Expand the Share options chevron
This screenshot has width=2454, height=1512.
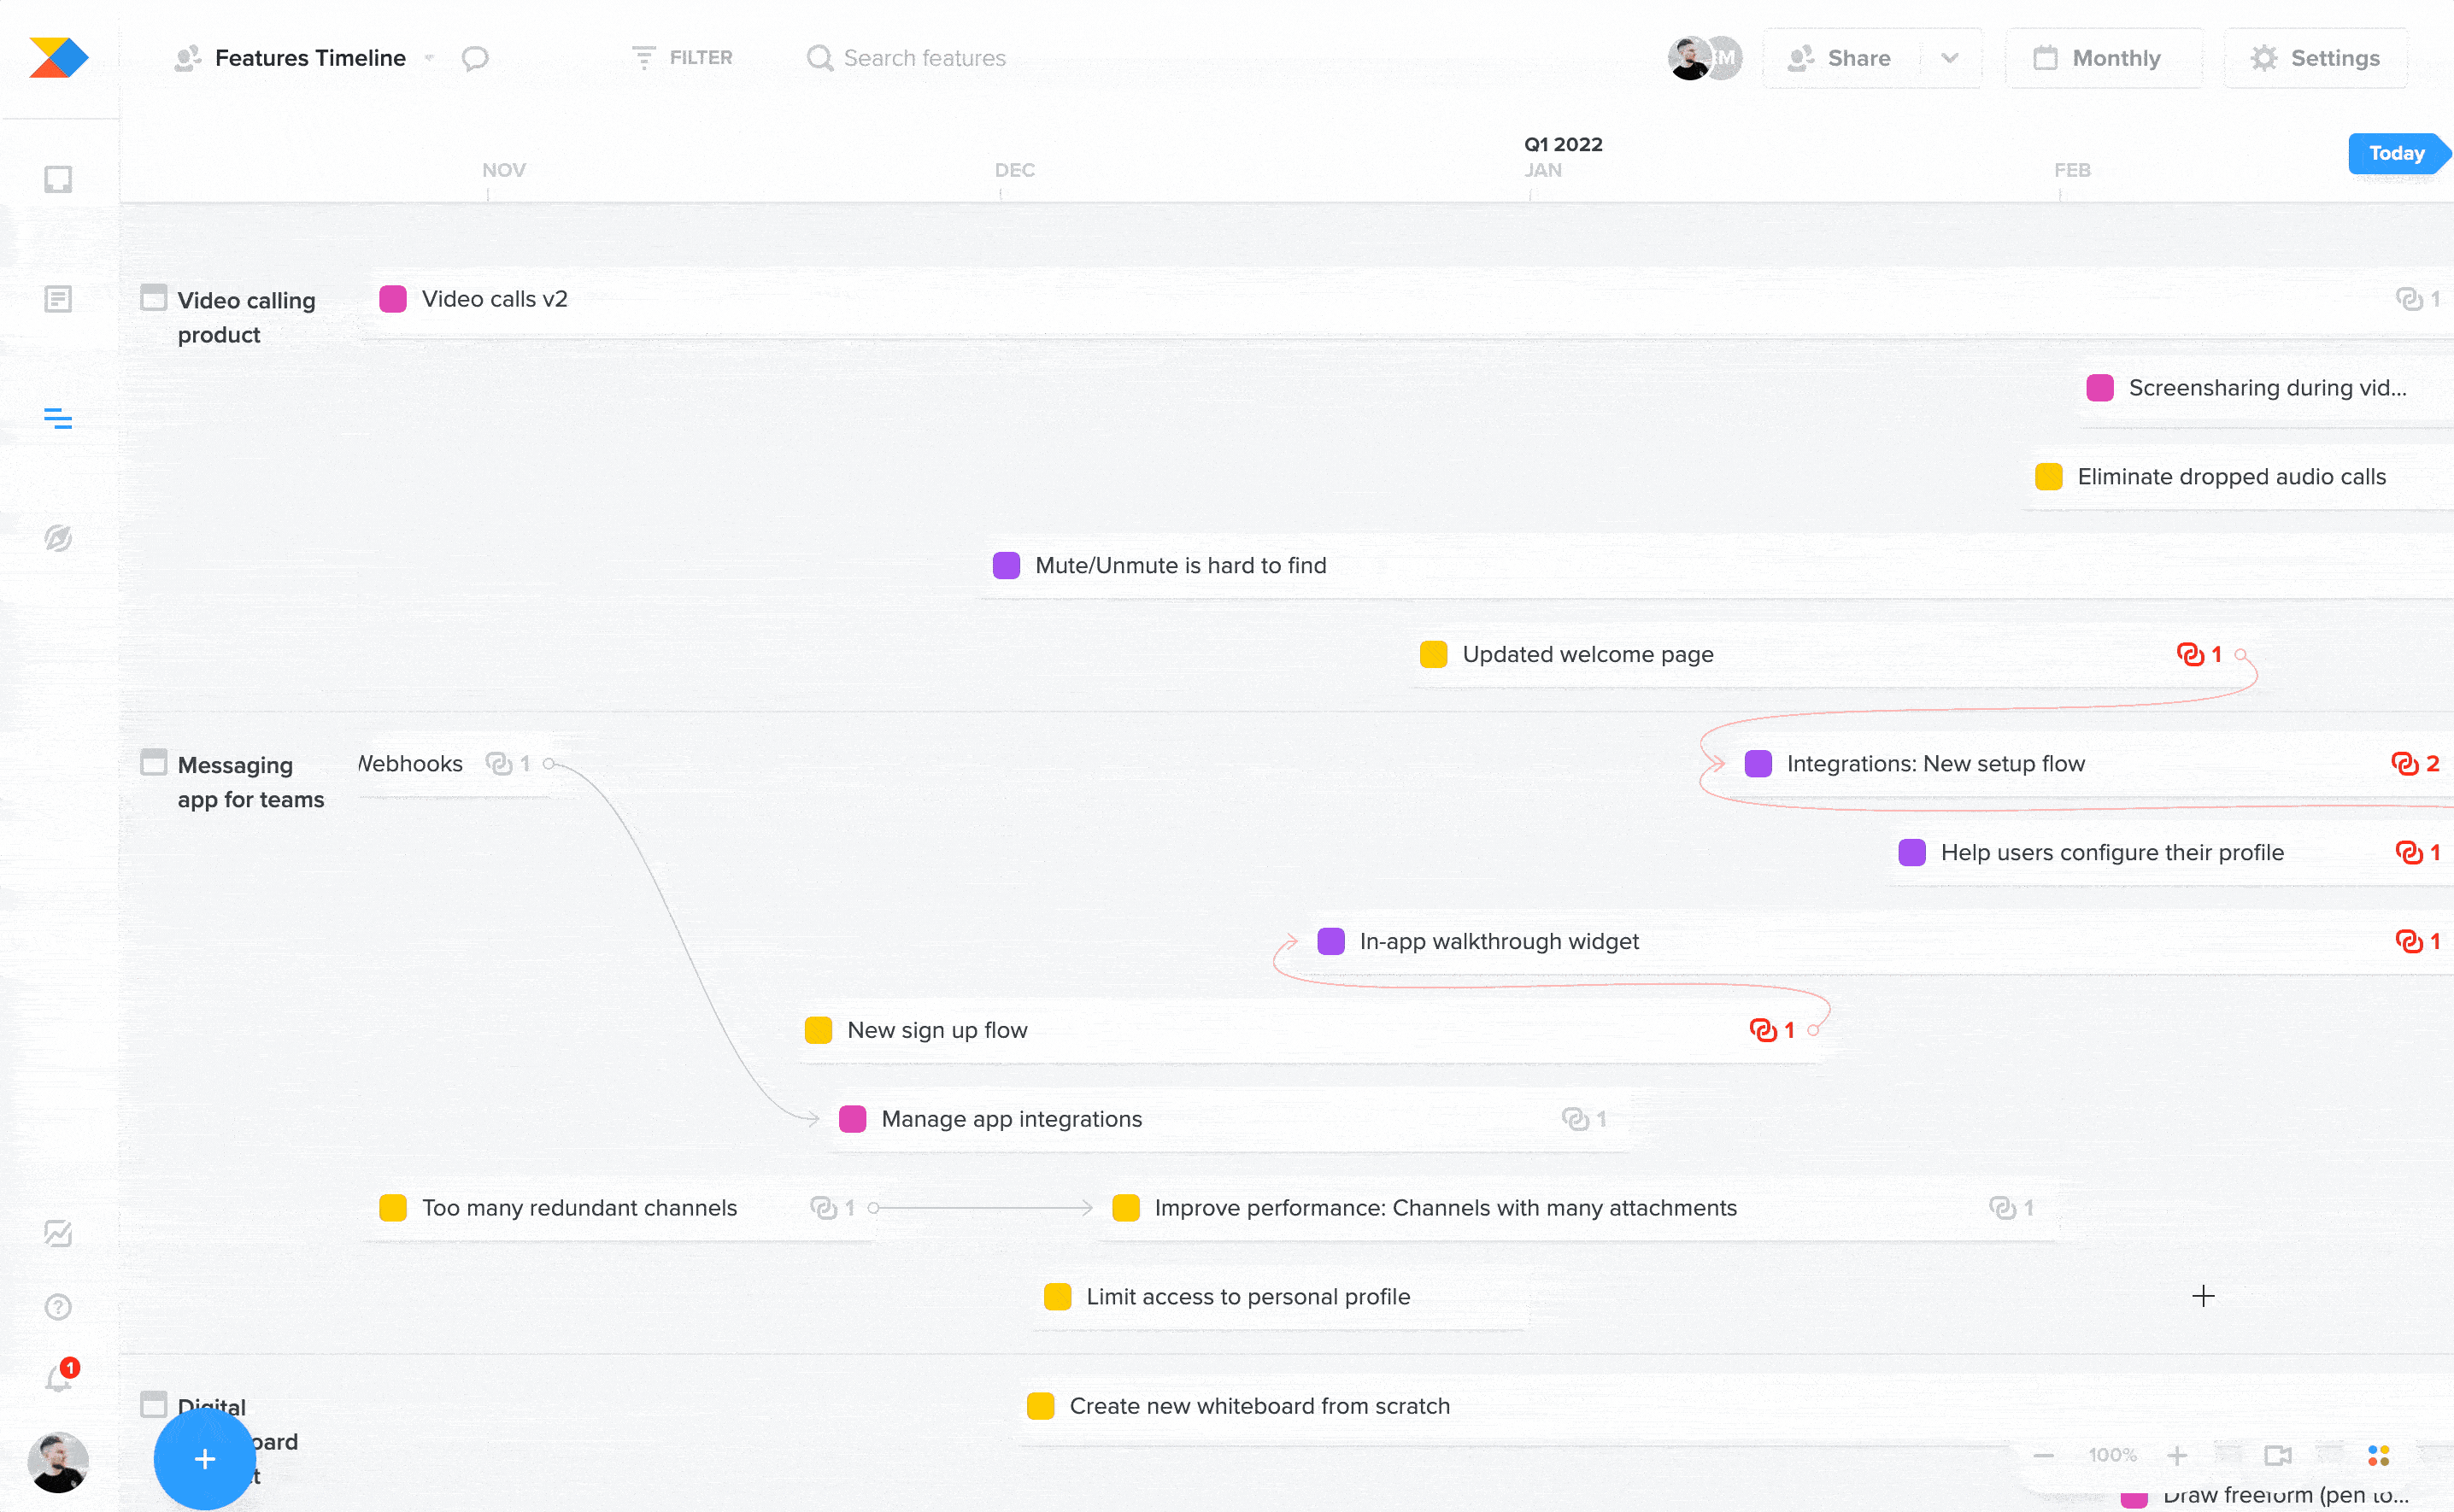click(1950, 58)
